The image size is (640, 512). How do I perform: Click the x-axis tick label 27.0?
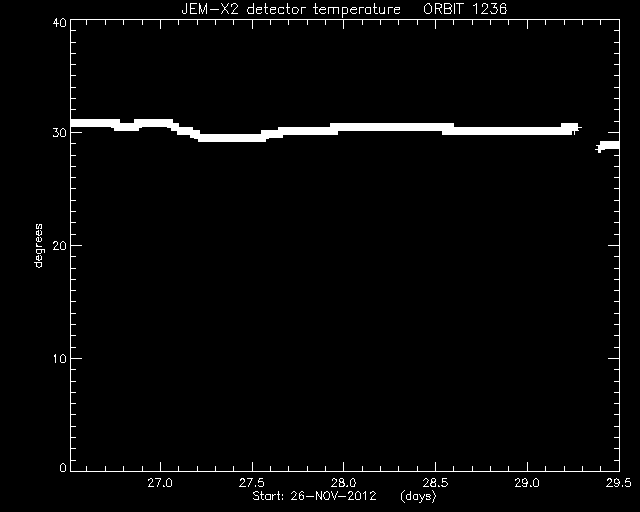160,483
